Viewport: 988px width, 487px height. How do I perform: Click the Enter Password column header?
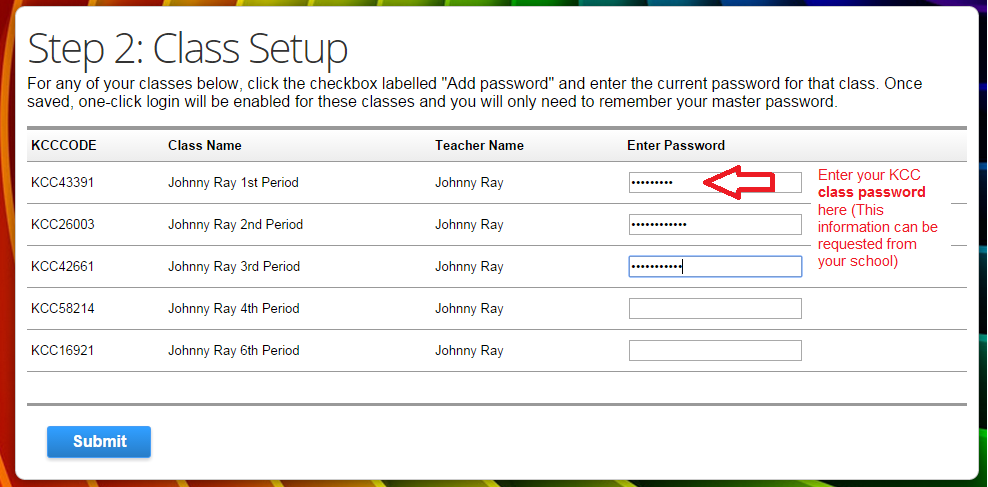[676, 146]
